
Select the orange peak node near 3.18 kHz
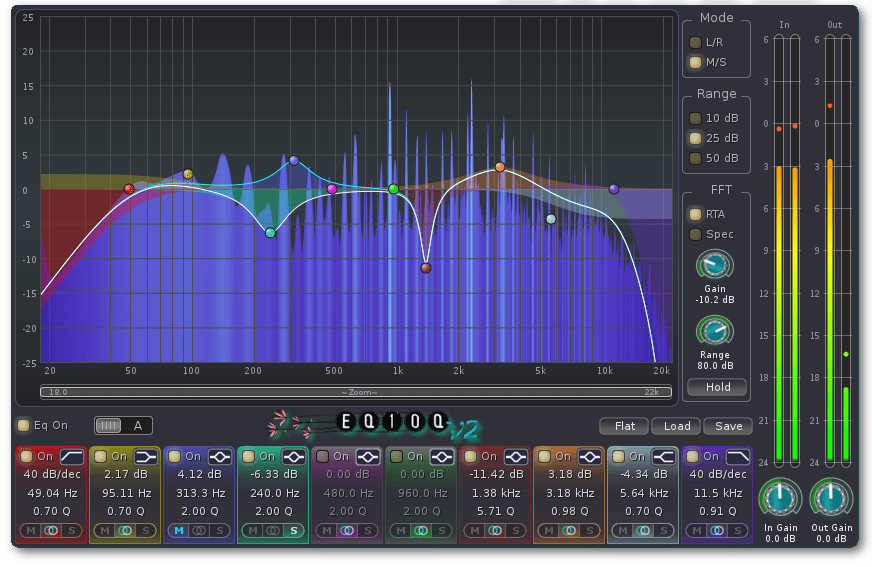(500, 167)
